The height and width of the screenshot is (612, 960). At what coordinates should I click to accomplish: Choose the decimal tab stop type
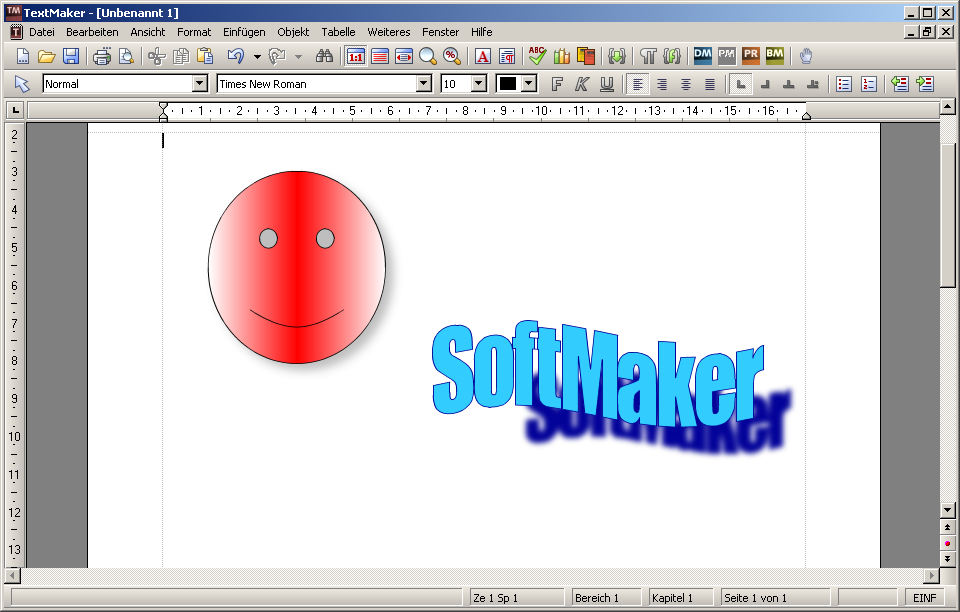click(812, 84)
